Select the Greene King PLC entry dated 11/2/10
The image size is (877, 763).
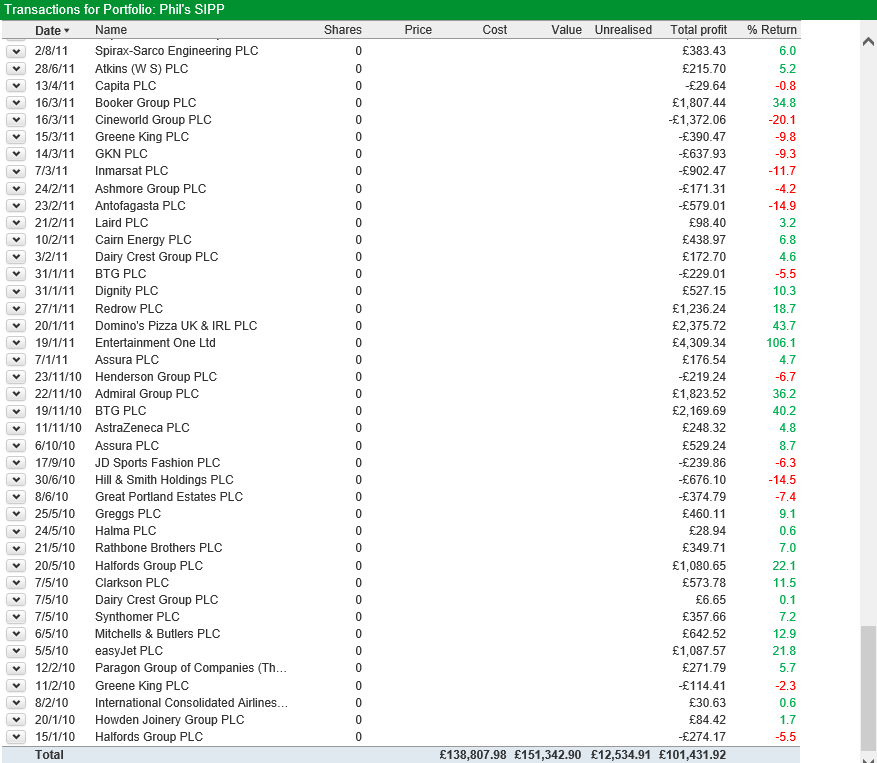coord(142,686)
